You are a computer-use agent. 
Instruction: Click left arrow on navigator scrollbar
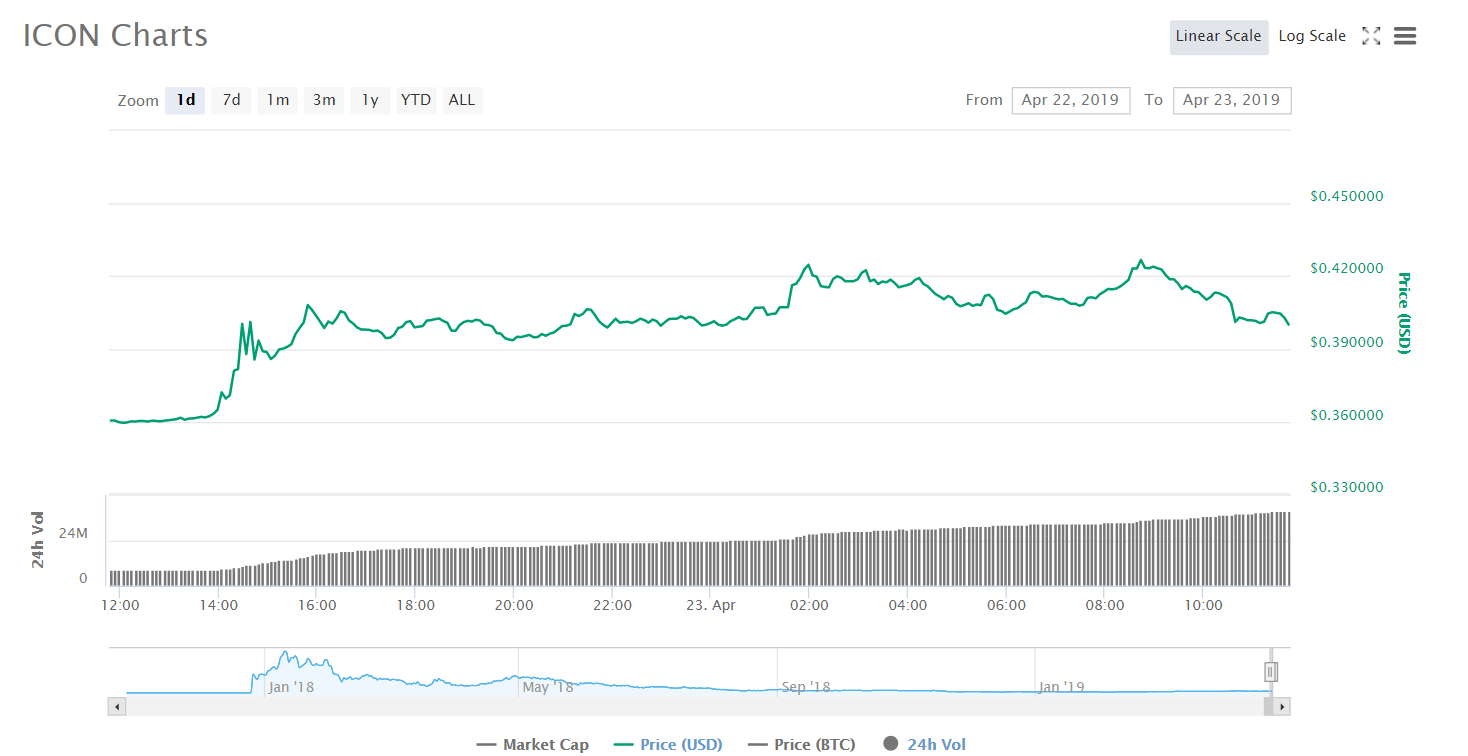[116, 707]
